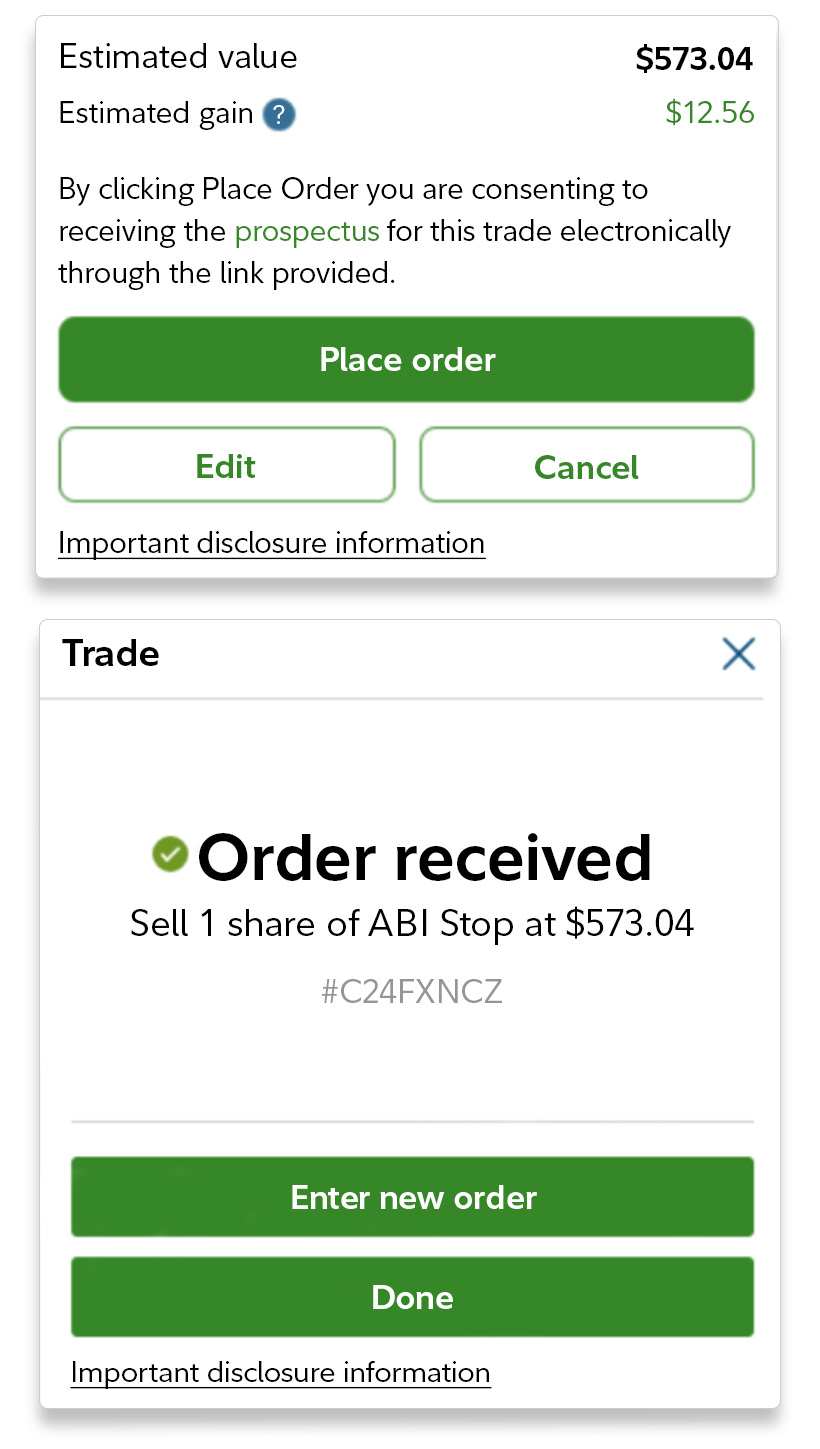The image size is (820, 1449).
Task: Close the Trade panel with the X
Action: click(738, 654)
